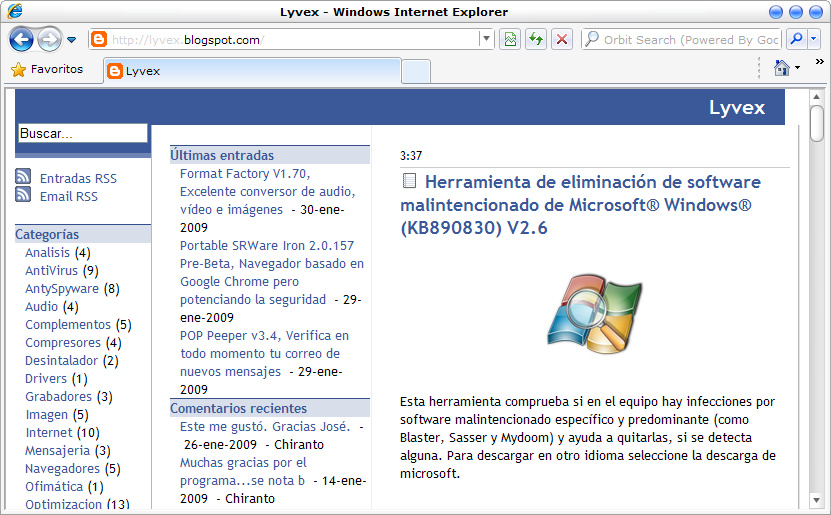Image resolution: width=831 pixels, height=515 pixels.
Task: Click the Email RSS link
Action: point(68,196)
